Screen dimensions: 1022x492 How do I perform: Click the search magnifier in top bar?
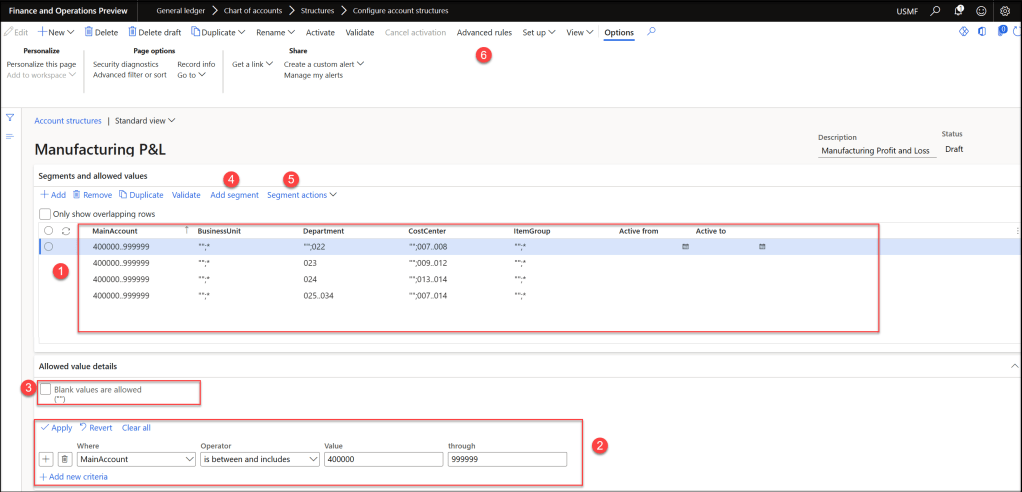(x=935, y=11)
